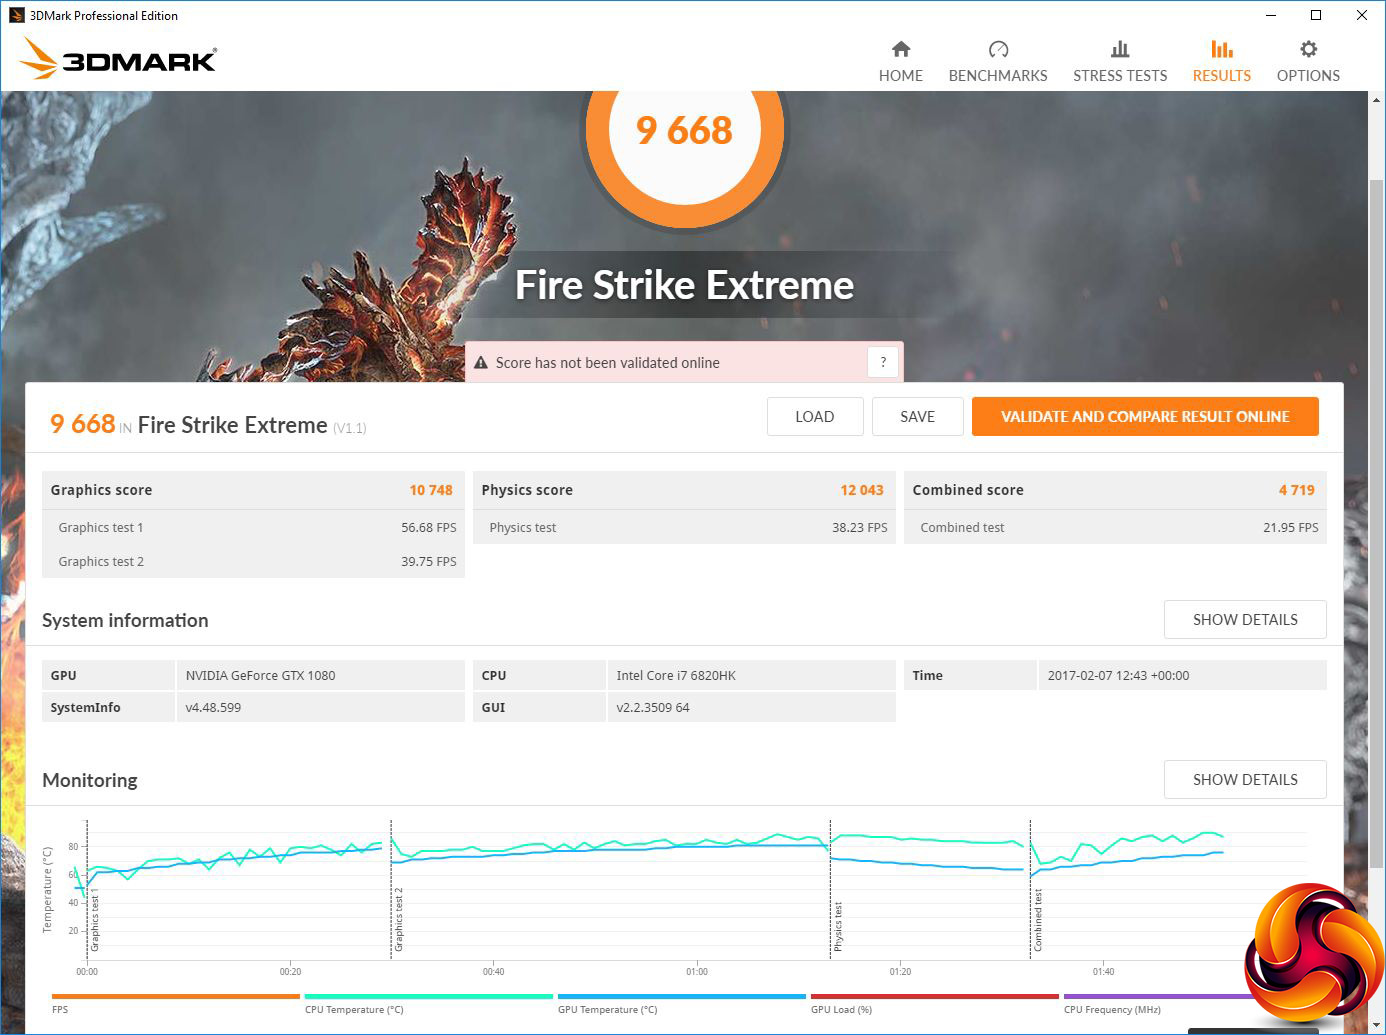Open Options via the gear icon
This screenshot has width=1386, height=1035.
1307,49
